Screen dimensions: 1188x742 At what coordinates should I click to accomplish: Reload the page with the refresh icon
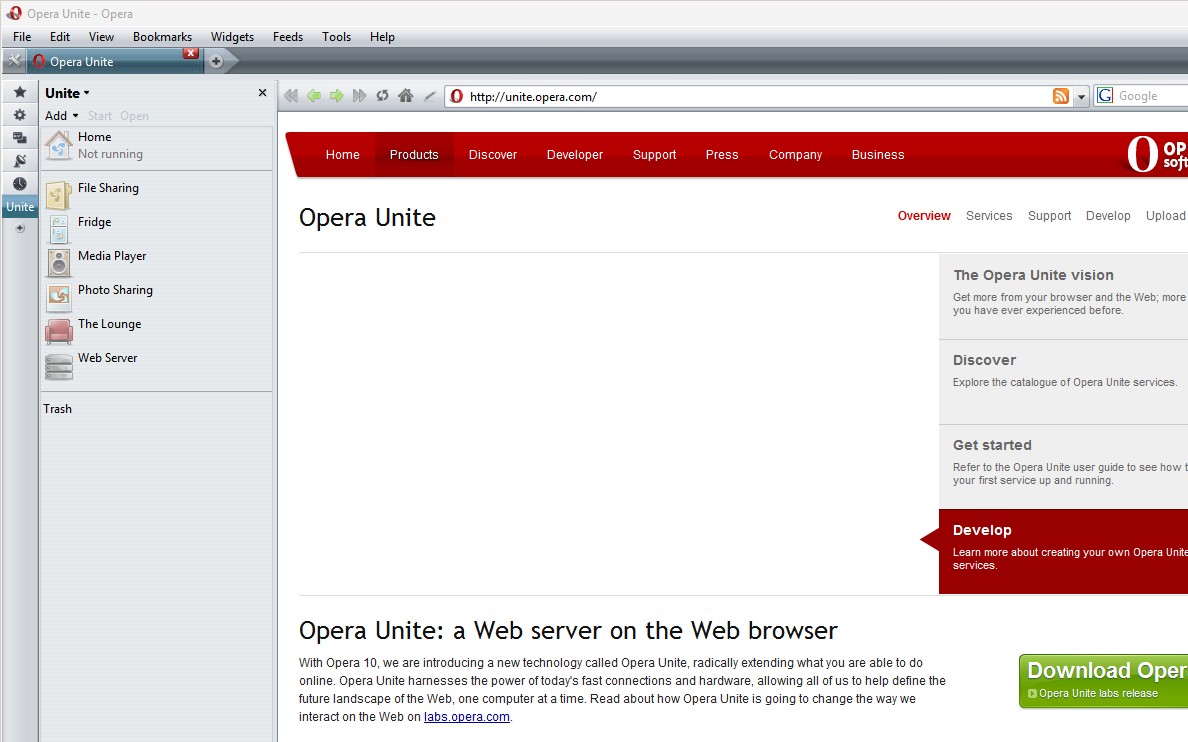[x=382, y=96]
